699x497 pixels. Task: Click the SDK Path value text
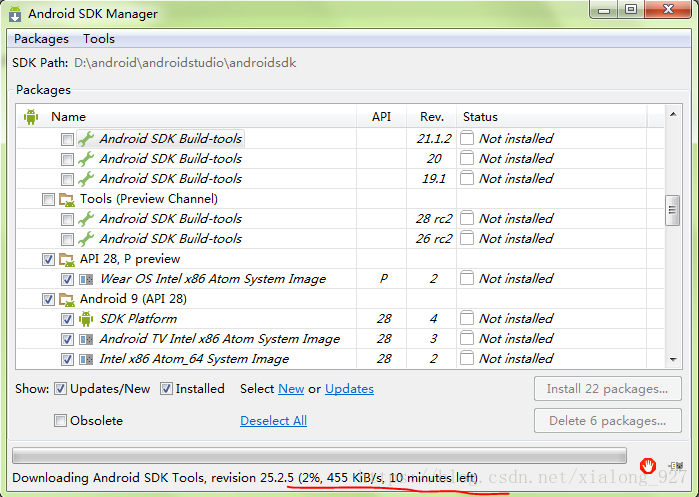coord(185,63)
